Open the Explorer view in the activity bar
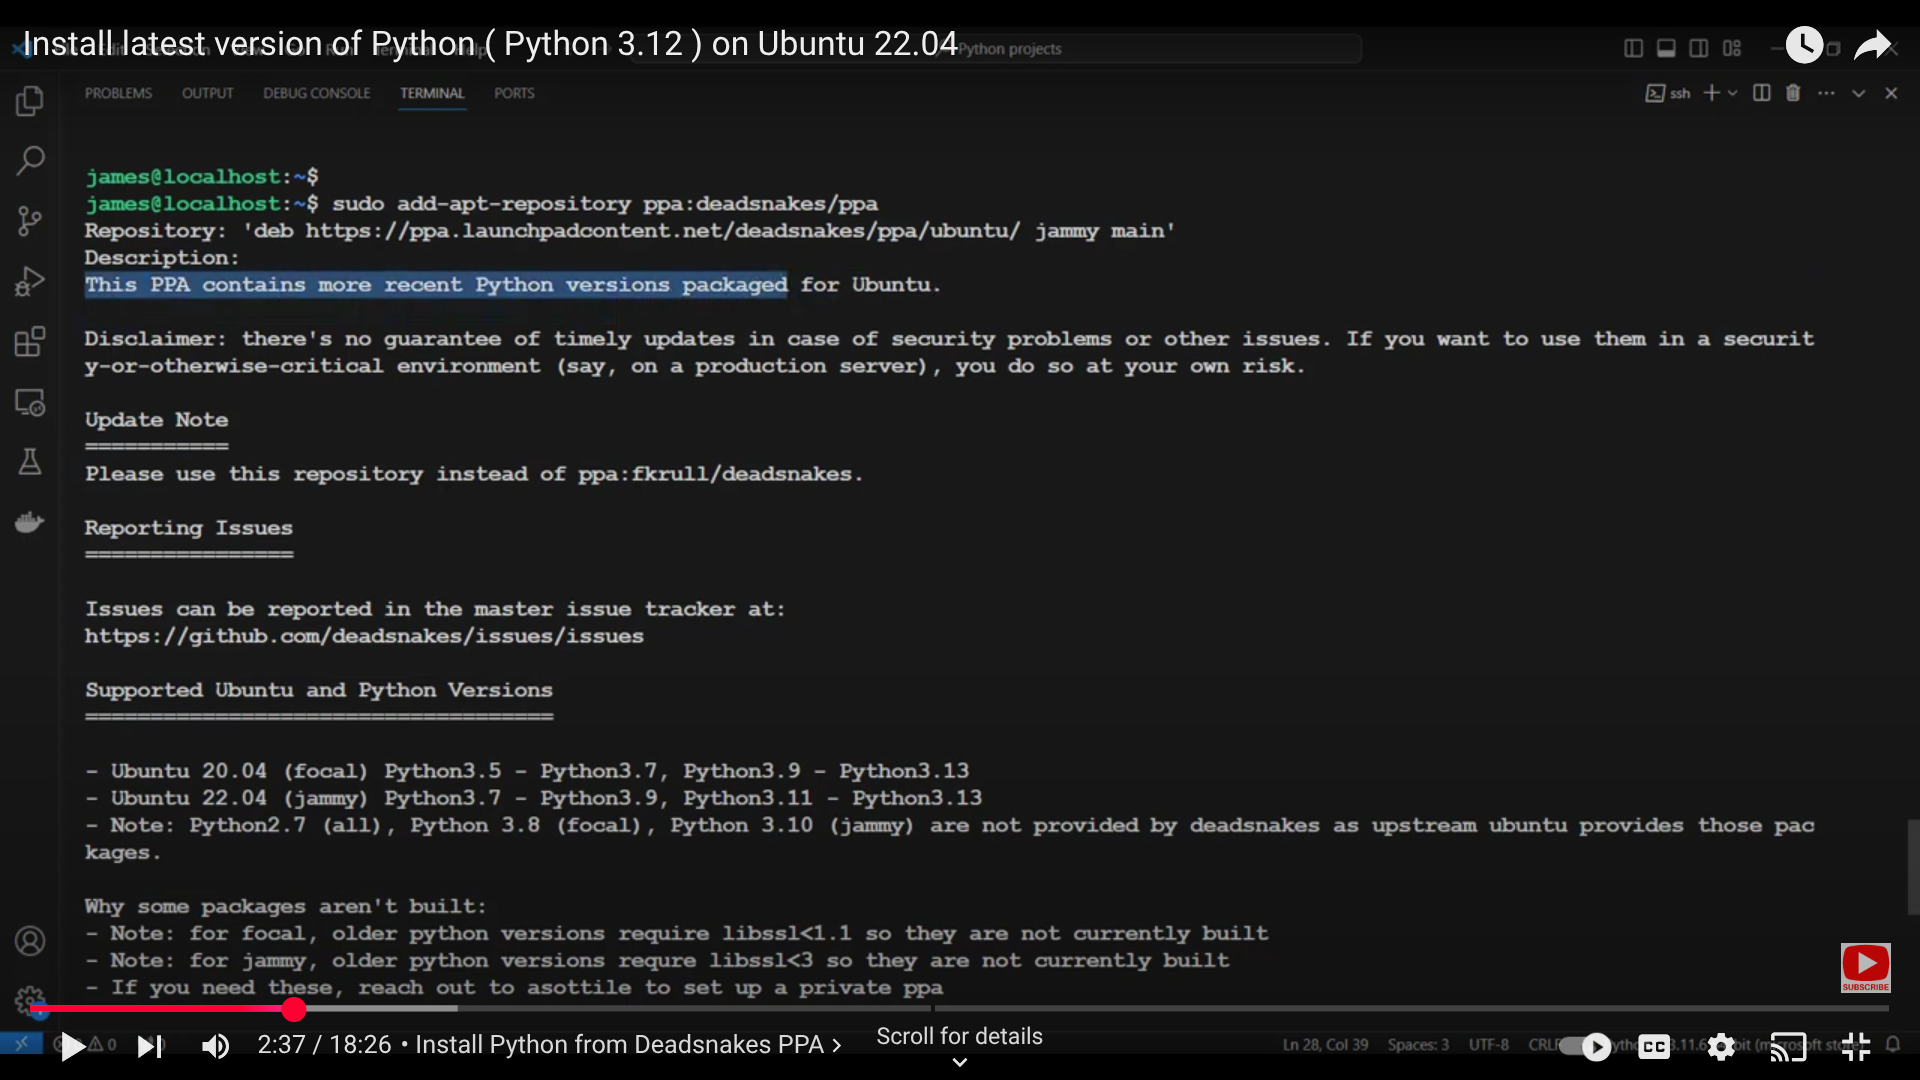The height and width of the screenshot is (1080, 1920). 30,100
